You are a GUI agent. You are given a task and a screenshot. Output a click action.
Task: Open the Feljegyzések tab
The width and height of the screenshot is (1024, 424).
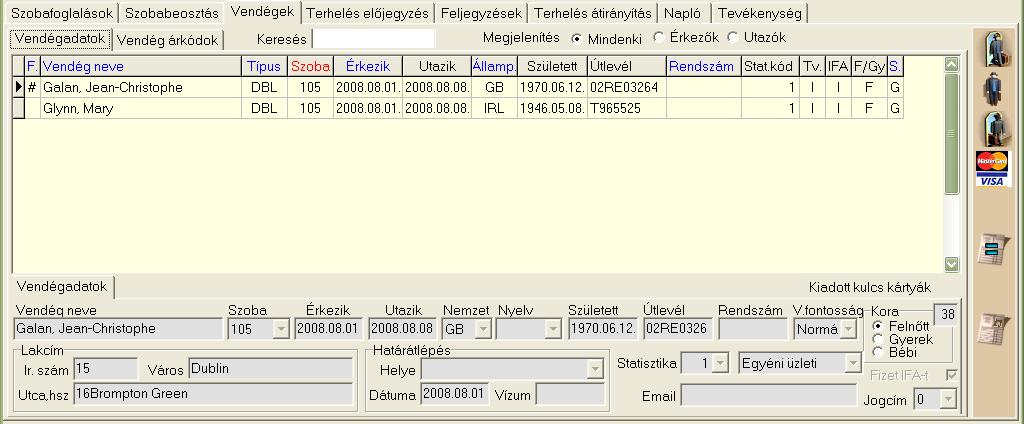pos(481,12)
